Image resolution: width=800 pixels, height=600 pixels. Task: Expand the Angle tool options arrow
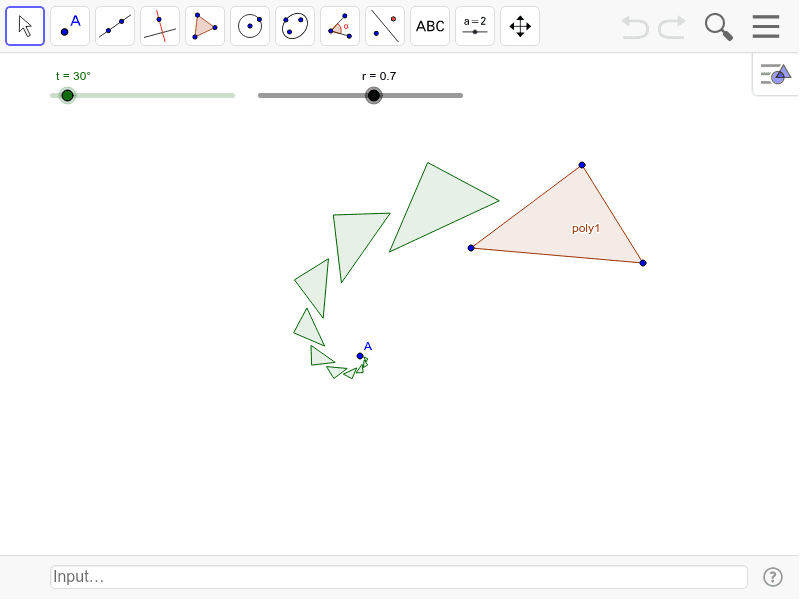[x=353, y=41]
